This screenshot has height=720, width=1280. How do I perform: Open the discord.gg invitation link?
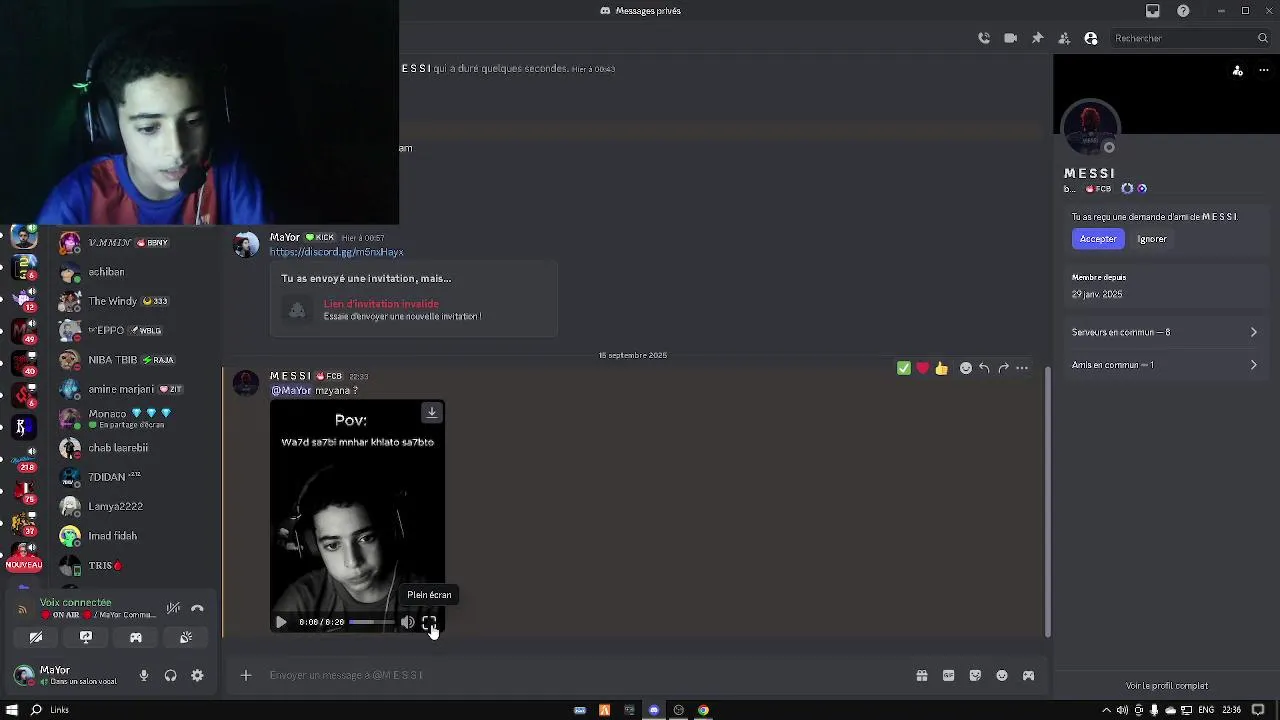(336, 252)
